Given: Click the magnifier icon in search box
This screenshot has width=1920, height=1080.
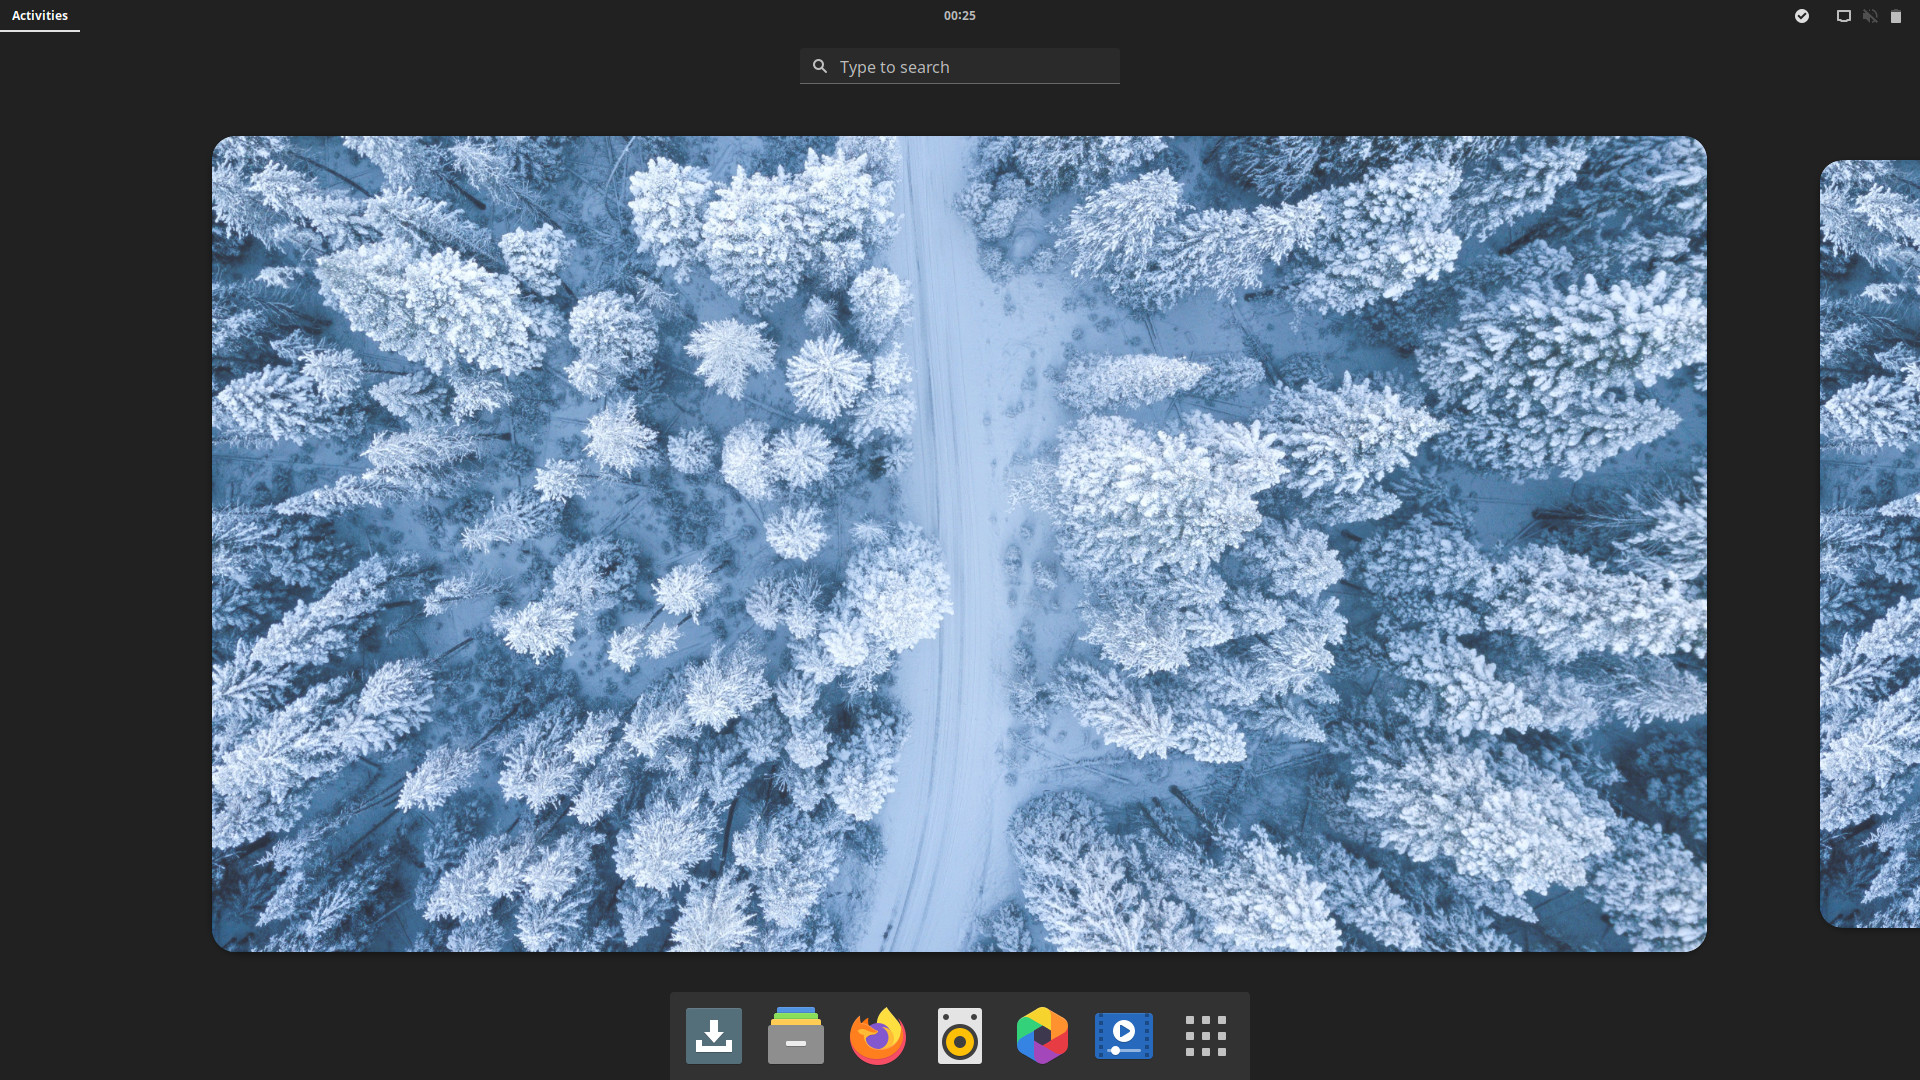Looking at the screenshot, I should coord(820,66).
